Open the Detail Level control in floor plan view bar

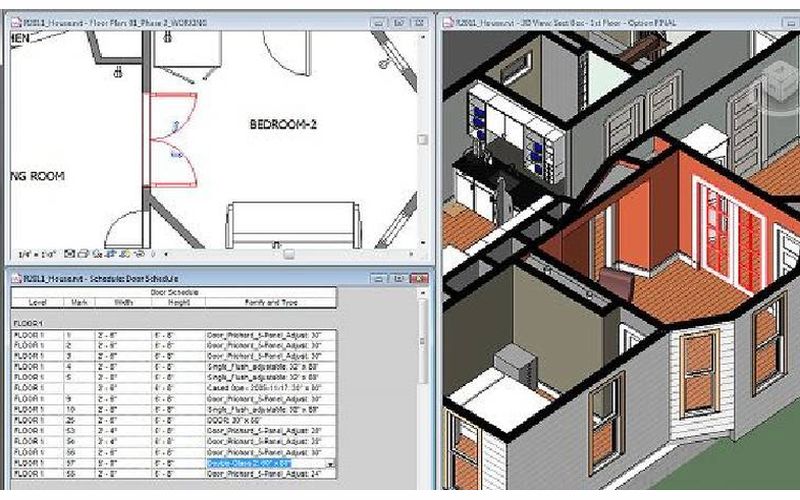tap(70, 254)
